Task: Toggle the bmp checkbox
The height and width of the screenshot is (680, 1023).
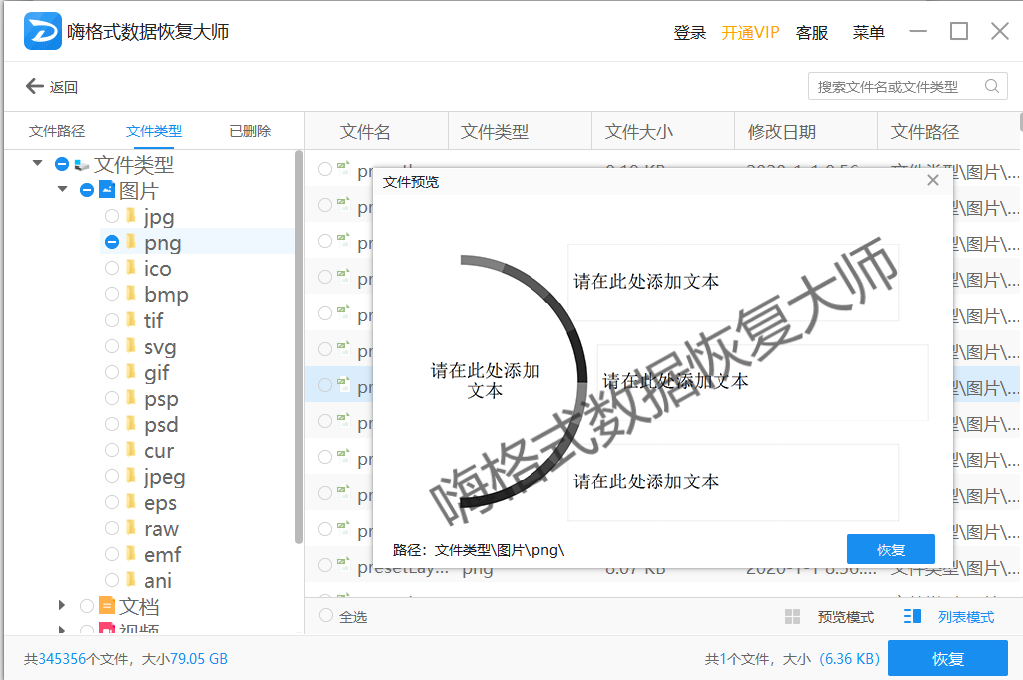Action: [x=112, y=294]
